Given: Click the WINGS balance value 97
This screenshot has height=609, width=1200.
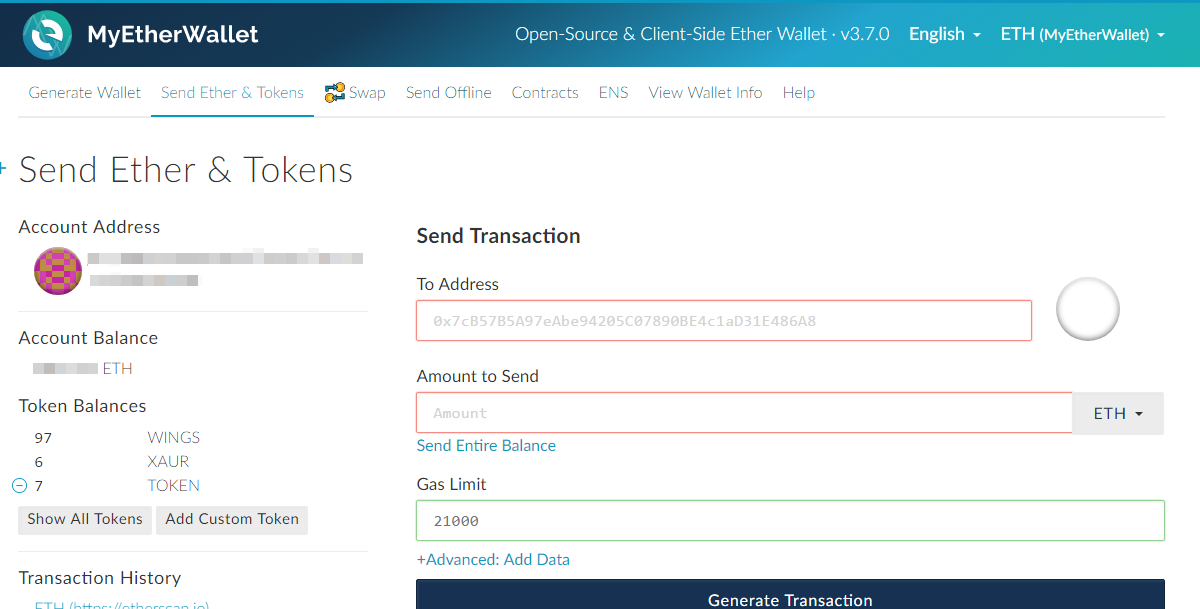Looking at the screenshot, I should pyautogui.click(x=43, y=438).
